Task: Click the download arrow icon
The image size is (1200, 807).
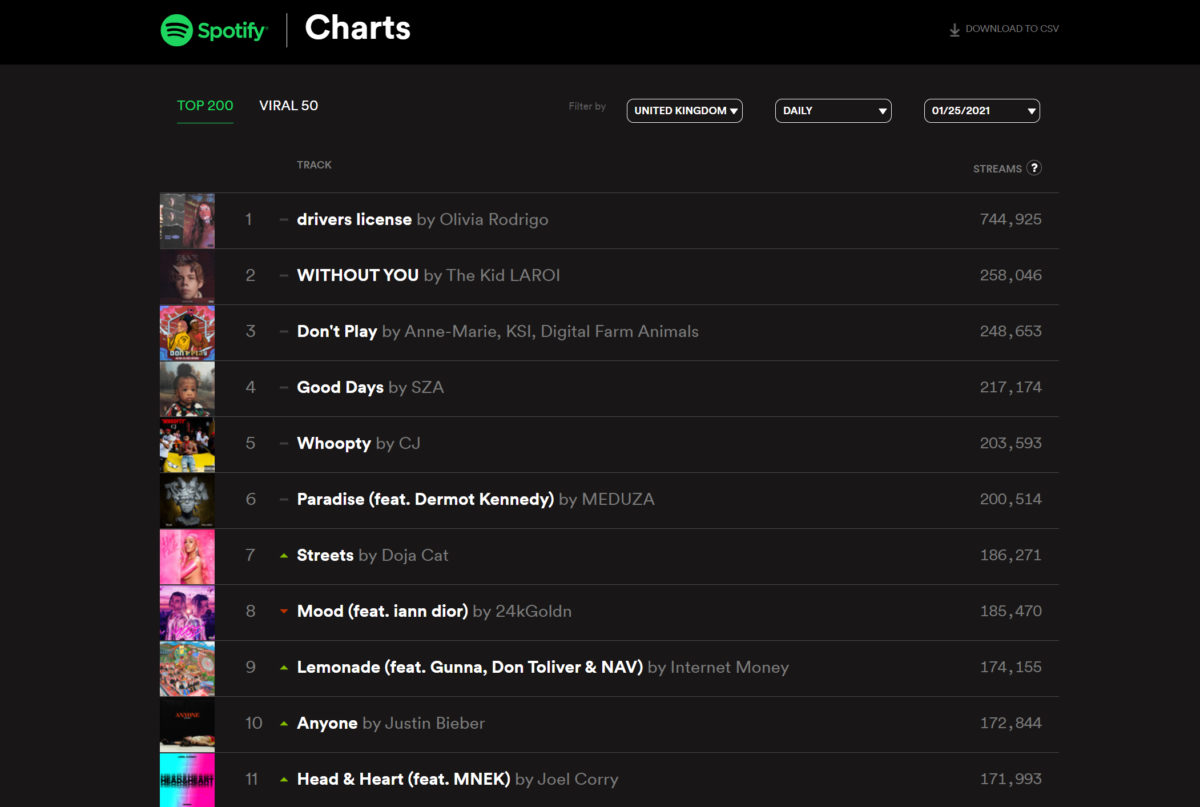Action: (x=954, y=30)
